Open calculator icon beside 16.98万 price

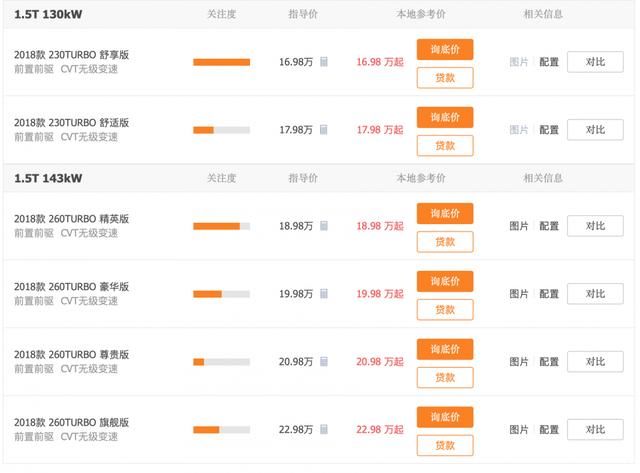tap(324, 62)
